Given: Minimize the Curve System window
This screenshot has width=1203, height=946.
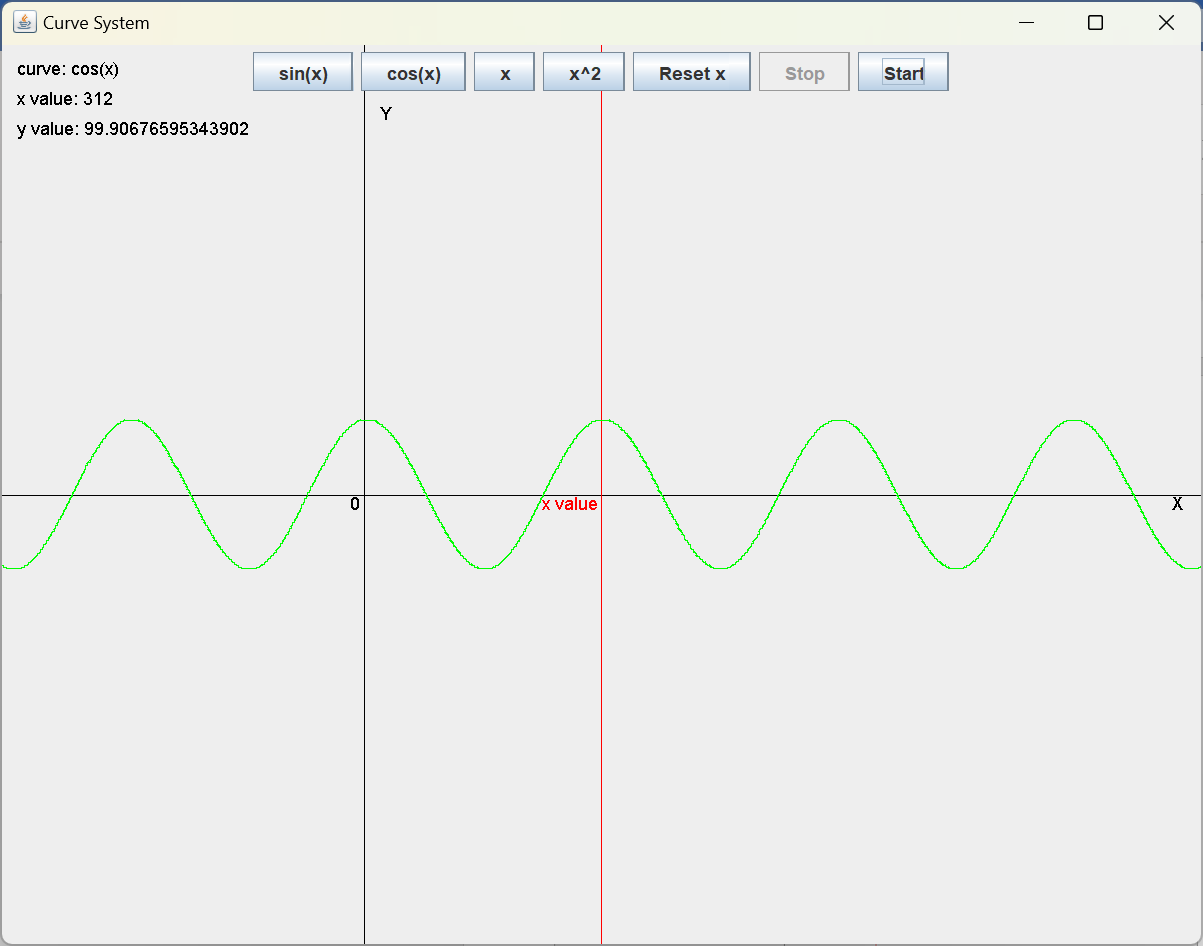Looking at the screenshot, I should (x=1025, y=23).
